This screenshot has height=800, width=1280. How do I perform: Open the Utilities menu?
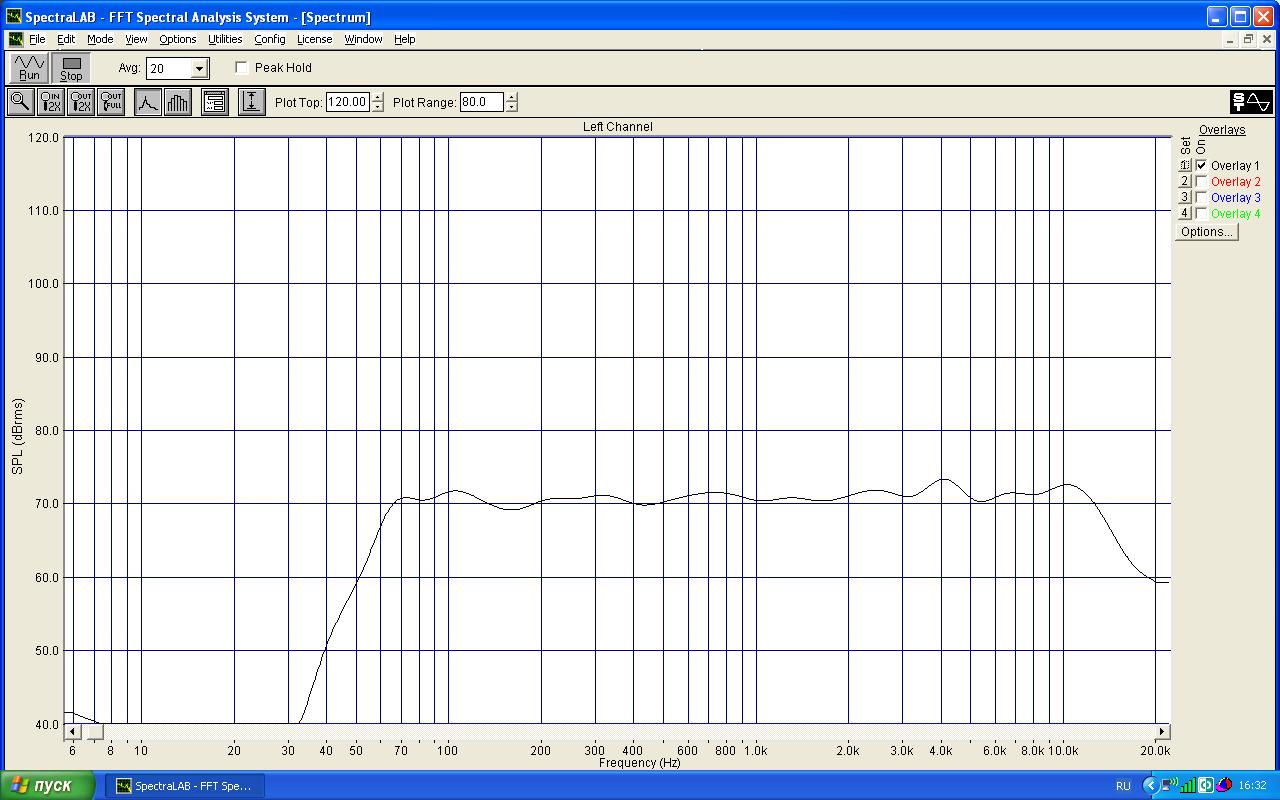click(225, 39)
